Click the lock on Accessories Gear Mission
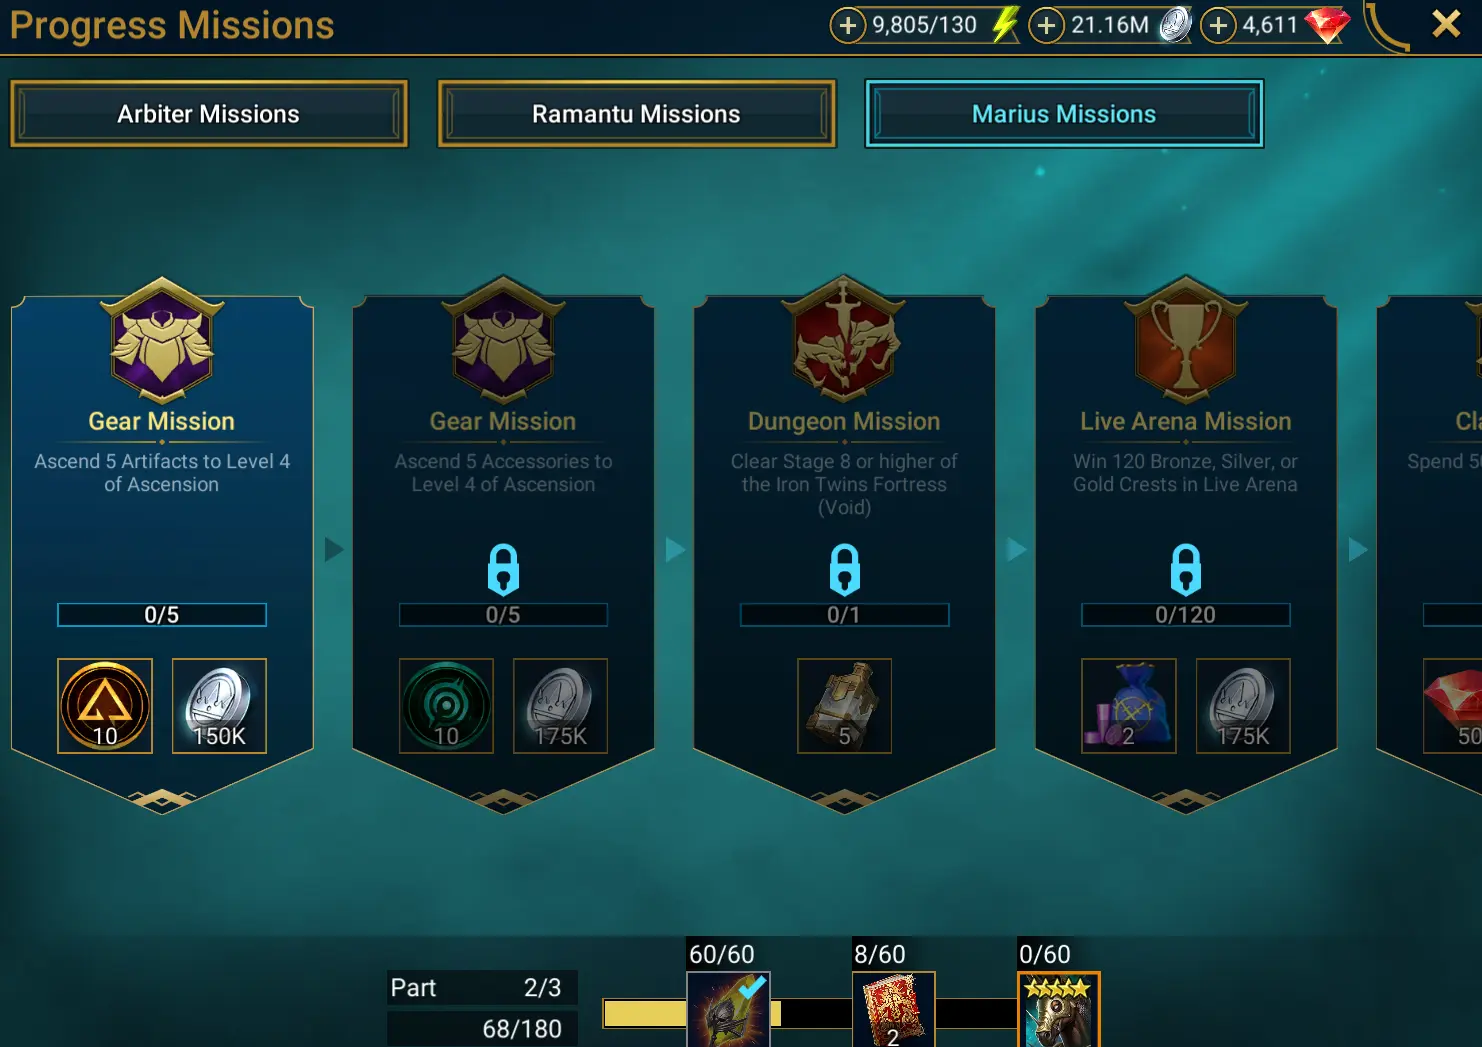 point(503,569)
